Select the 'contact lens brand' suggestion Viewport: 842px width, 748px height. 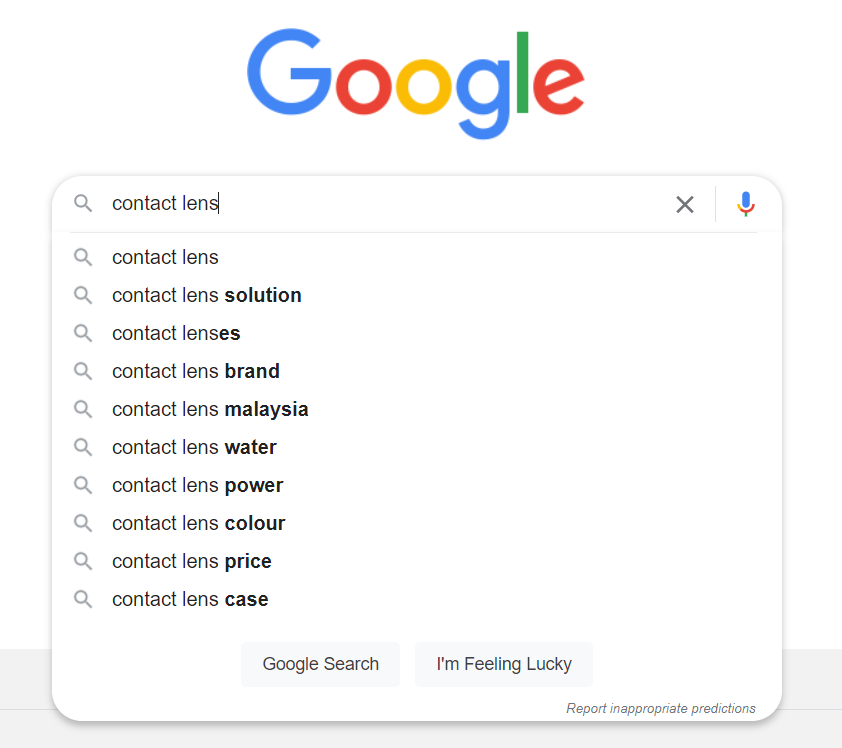196,371
